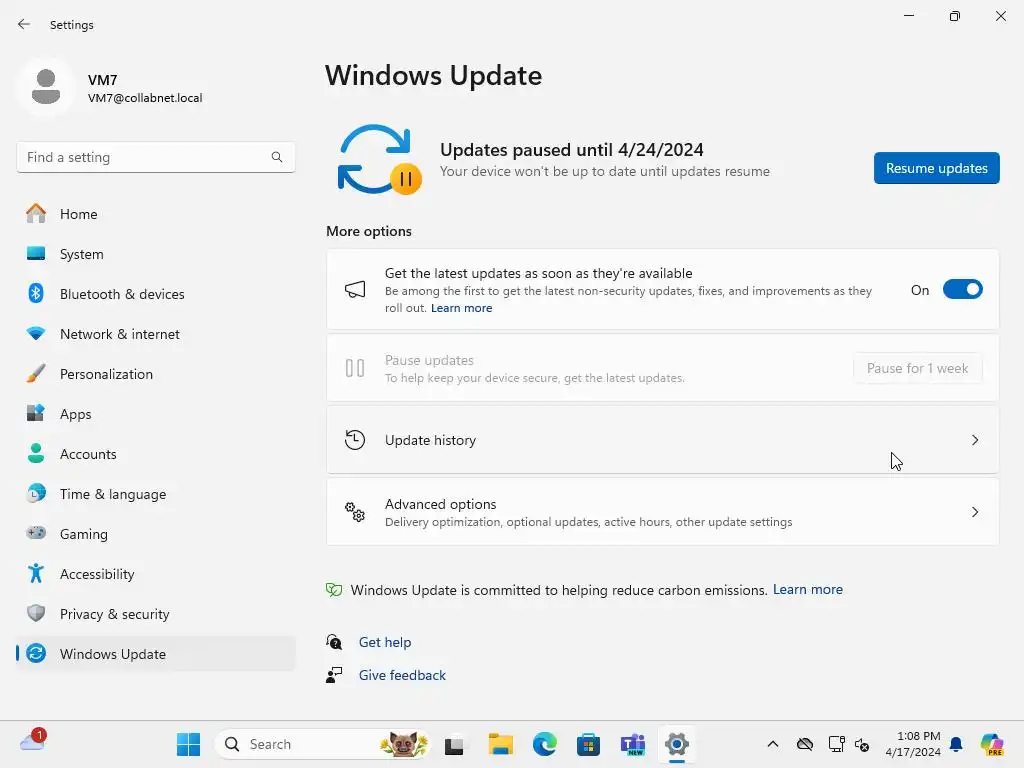Click the notification bell in system tray
This screenshot has width=1024, height=768.
(956, 744)
